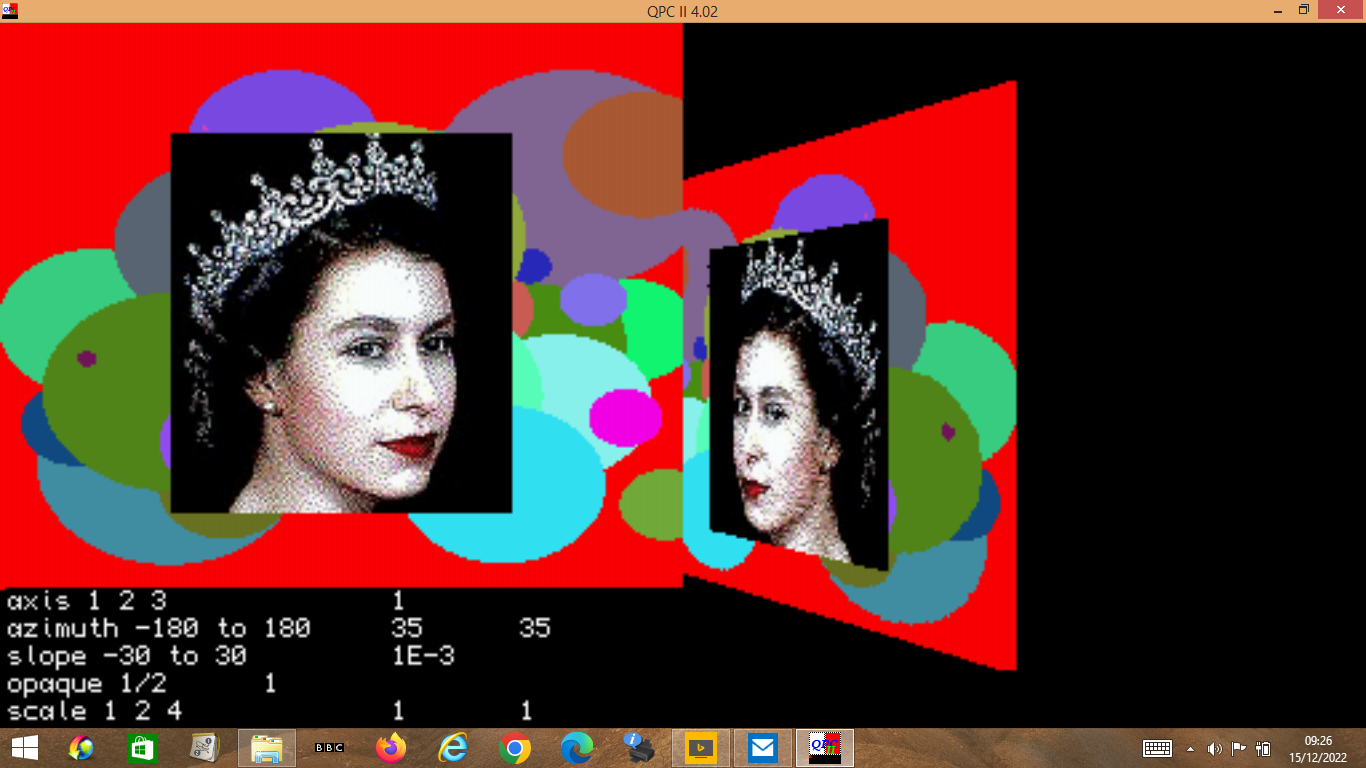Image resolution: width=1366 pixels, height=768 pixels.
Task: Click the large flat portrait image
Action: (x=341, y=323)
